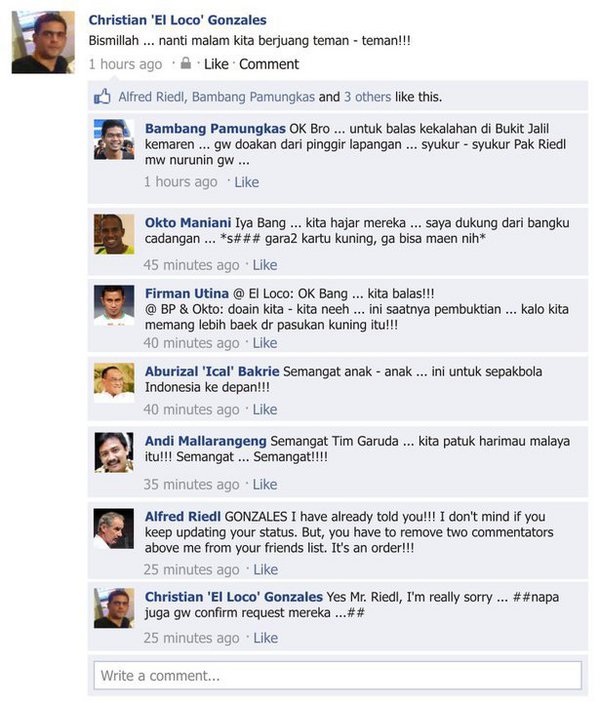Click the large post author photo
The width and height of the screenshot is (600, 702).
[43, 42]
